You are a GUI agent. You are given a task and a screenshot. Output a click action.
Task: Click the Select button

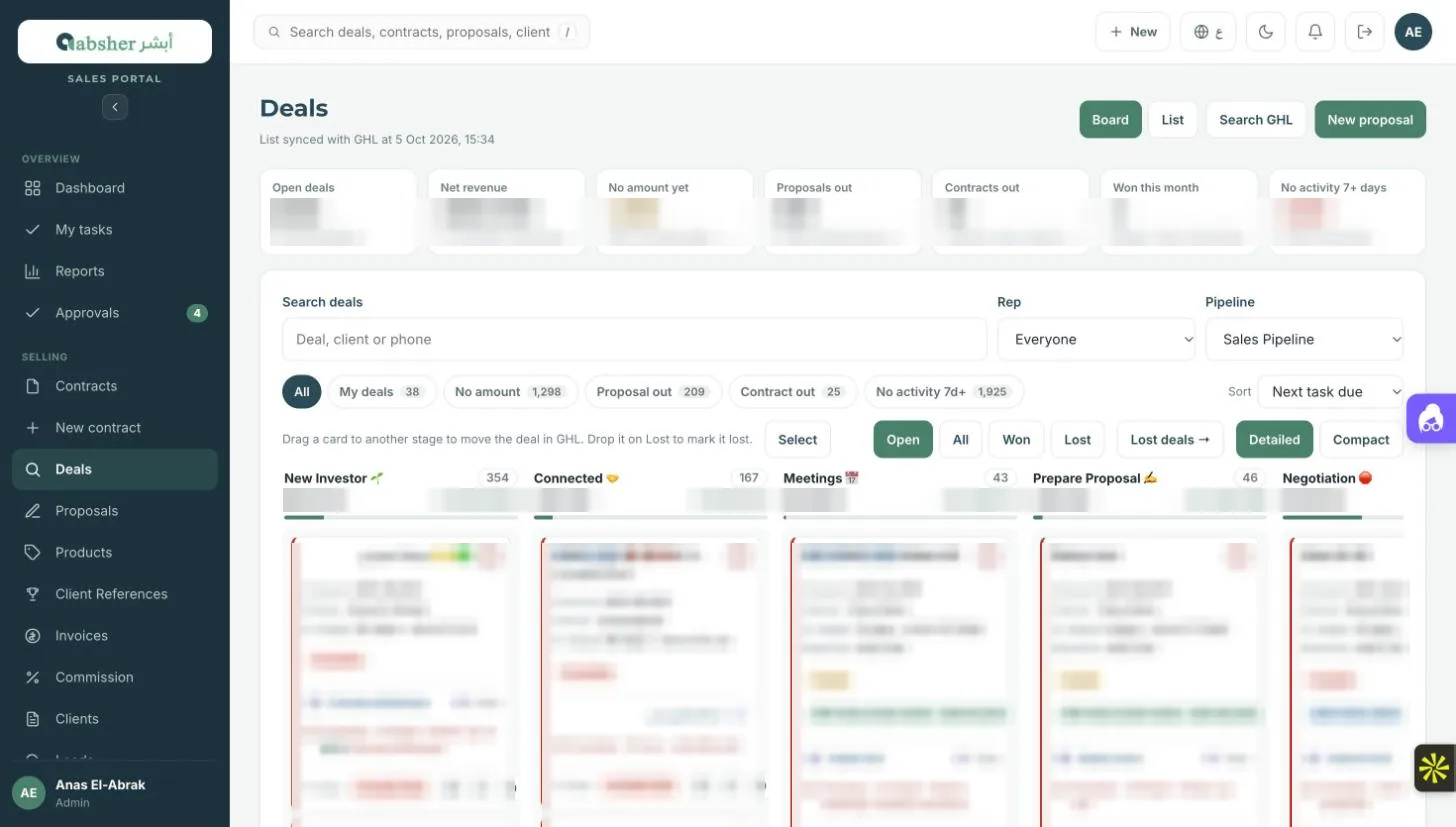point(798,440)
